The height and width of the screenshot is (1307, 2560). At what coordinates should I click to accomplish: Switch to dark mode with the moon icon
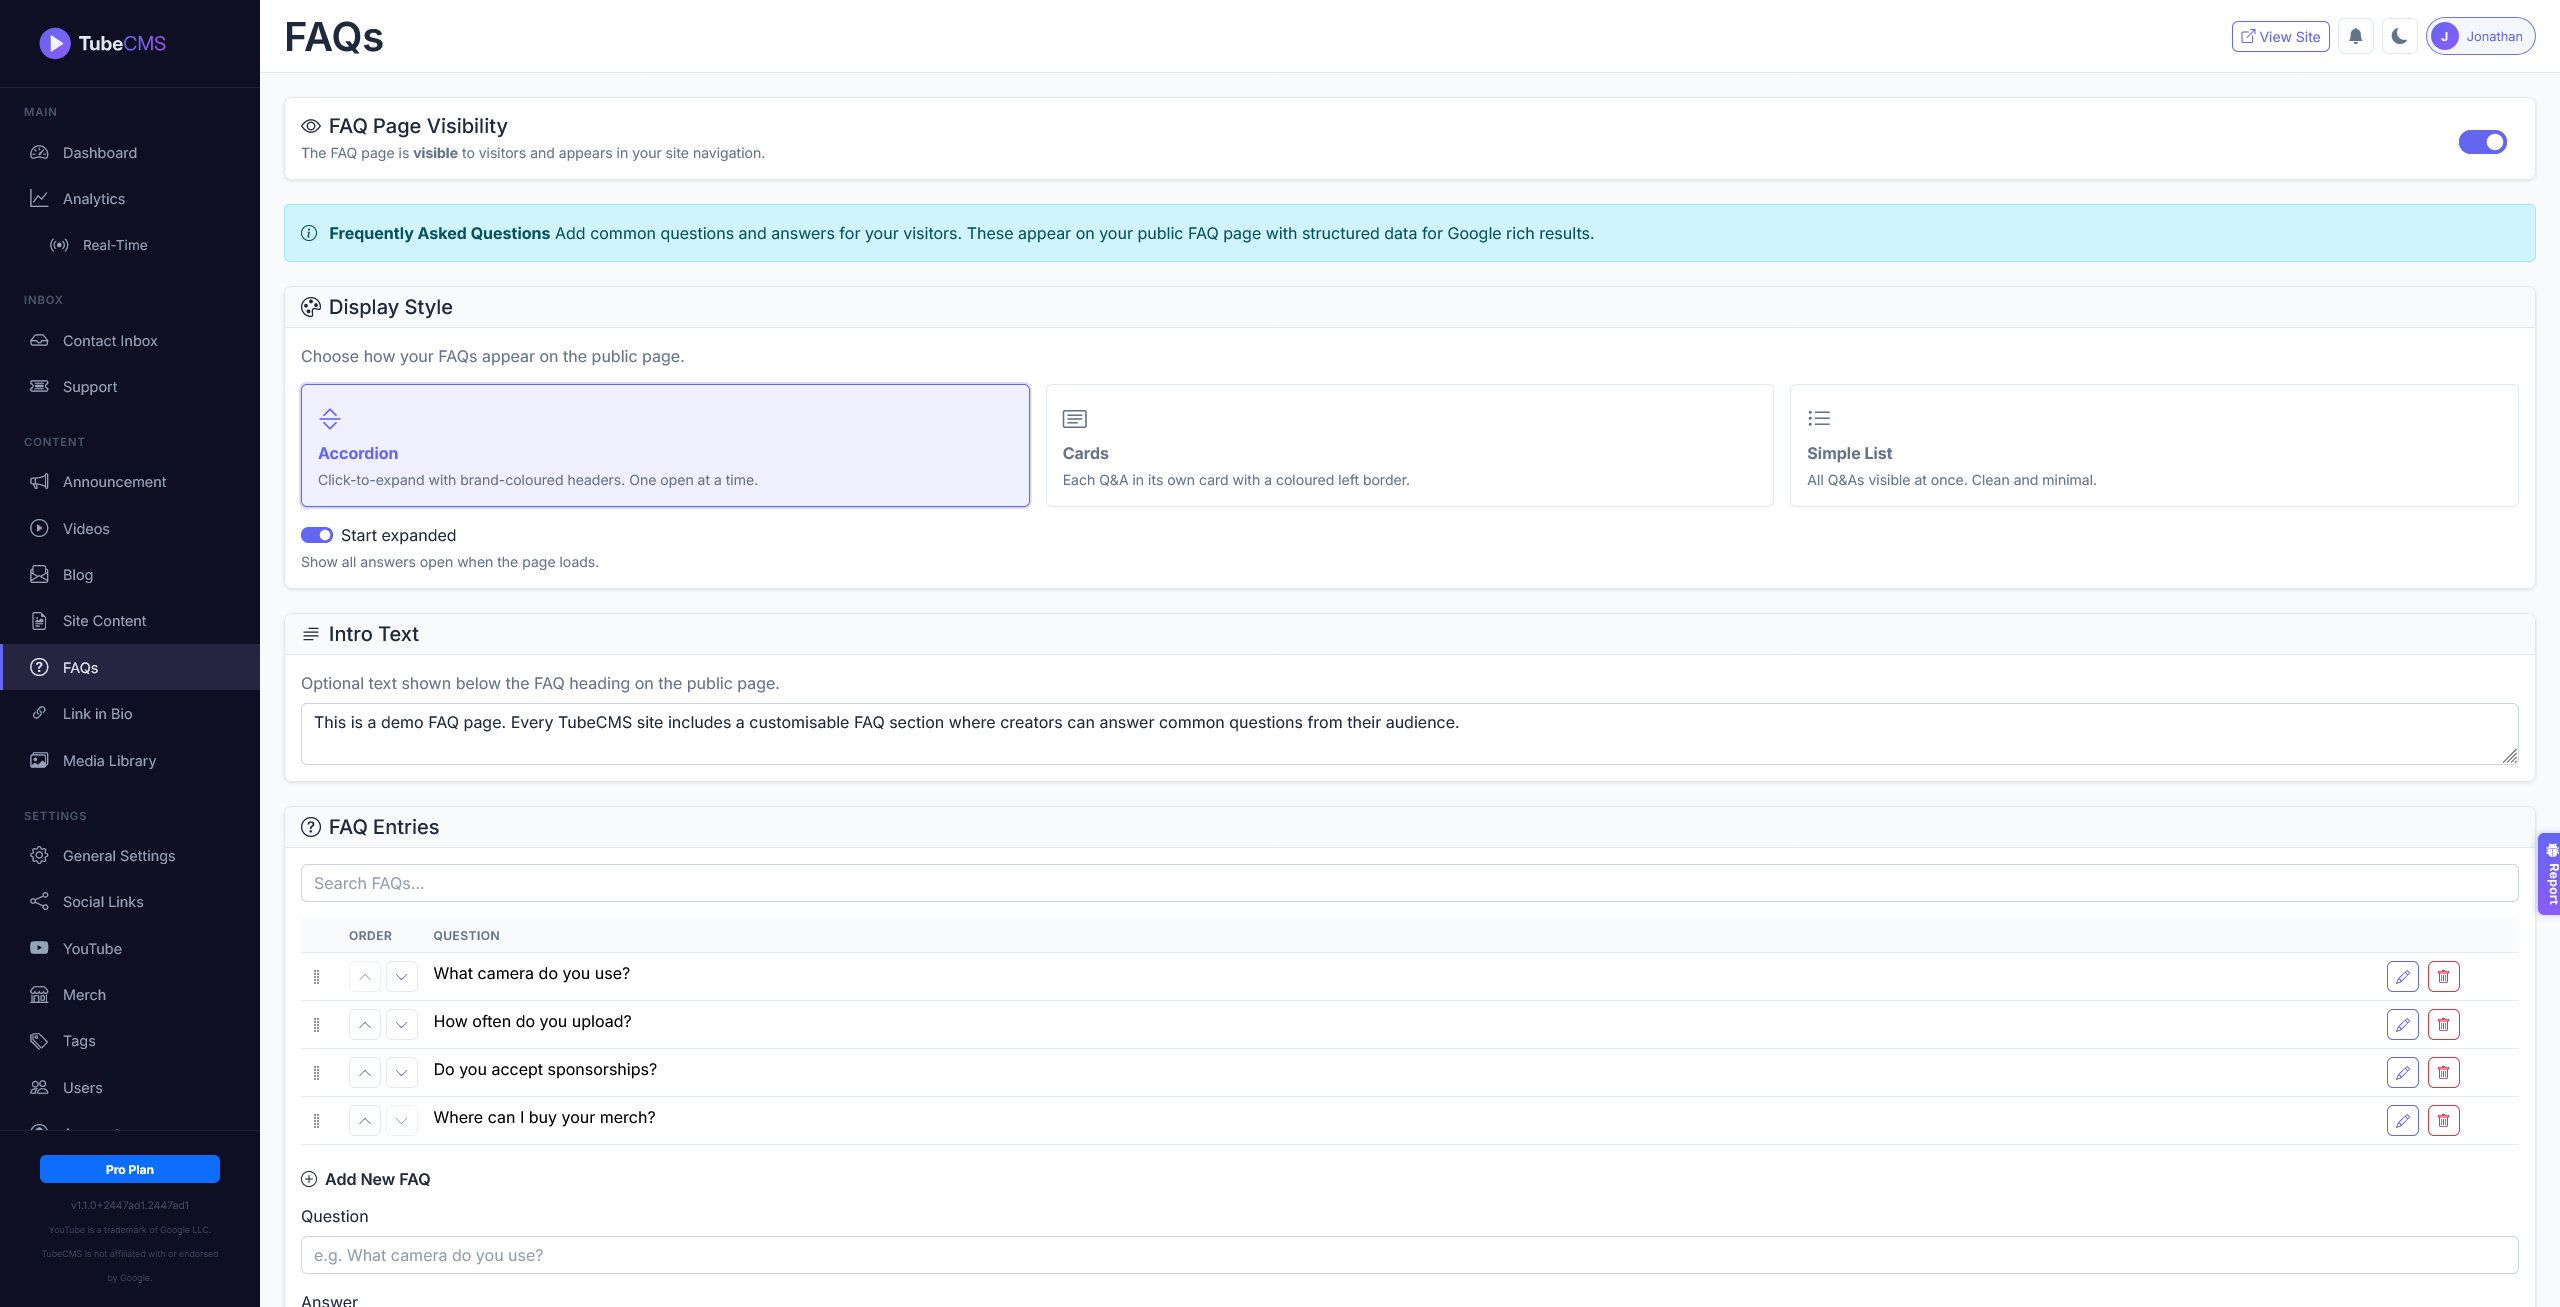pos(2399,36)
